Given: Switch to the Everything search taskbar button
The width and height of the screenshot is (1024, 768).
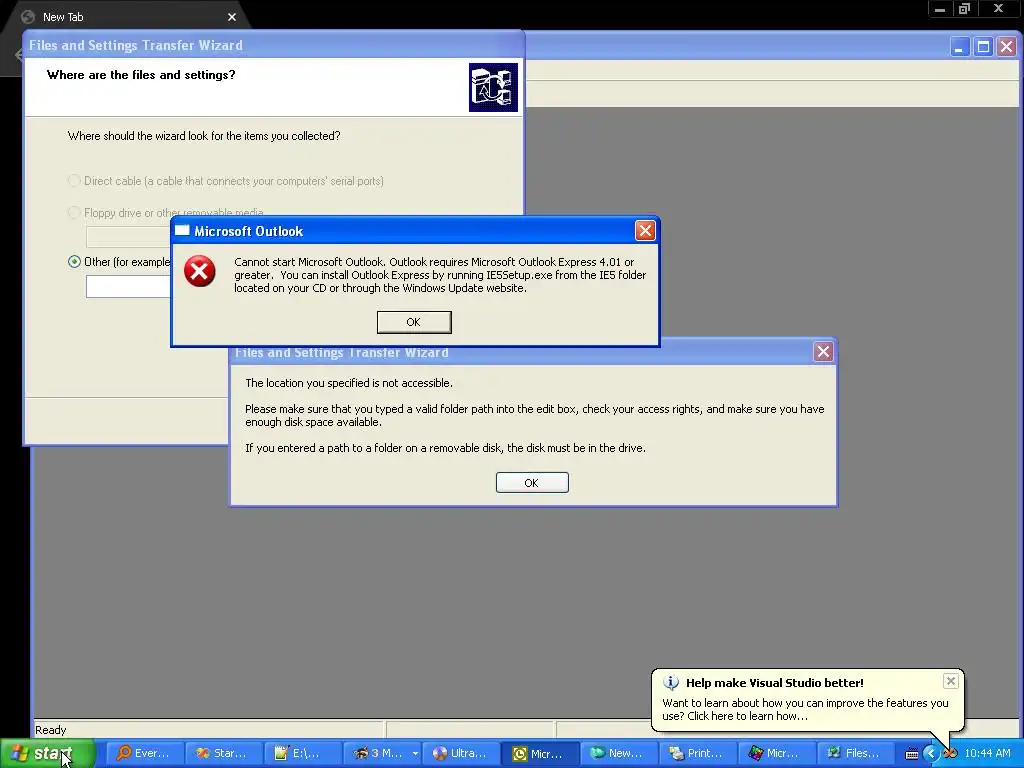Looking at the screenshot, I should click(144, 753).
